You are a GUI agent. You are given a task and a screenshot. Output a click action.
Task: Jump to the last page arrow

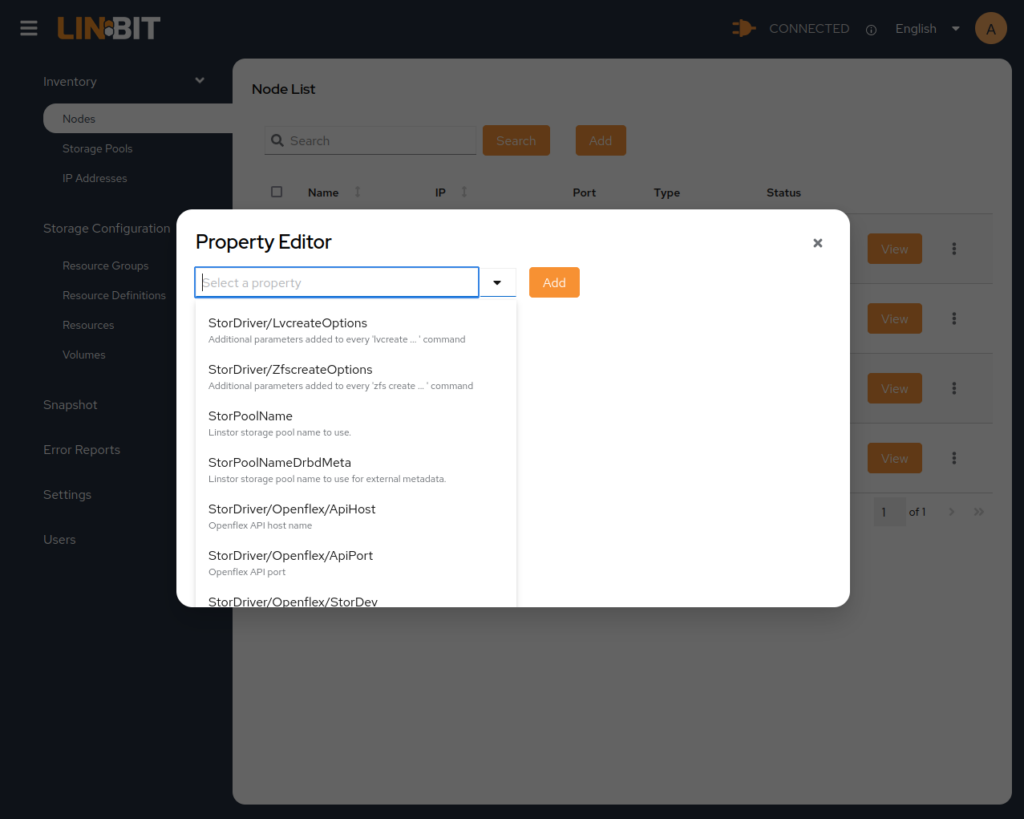point(978,512)
